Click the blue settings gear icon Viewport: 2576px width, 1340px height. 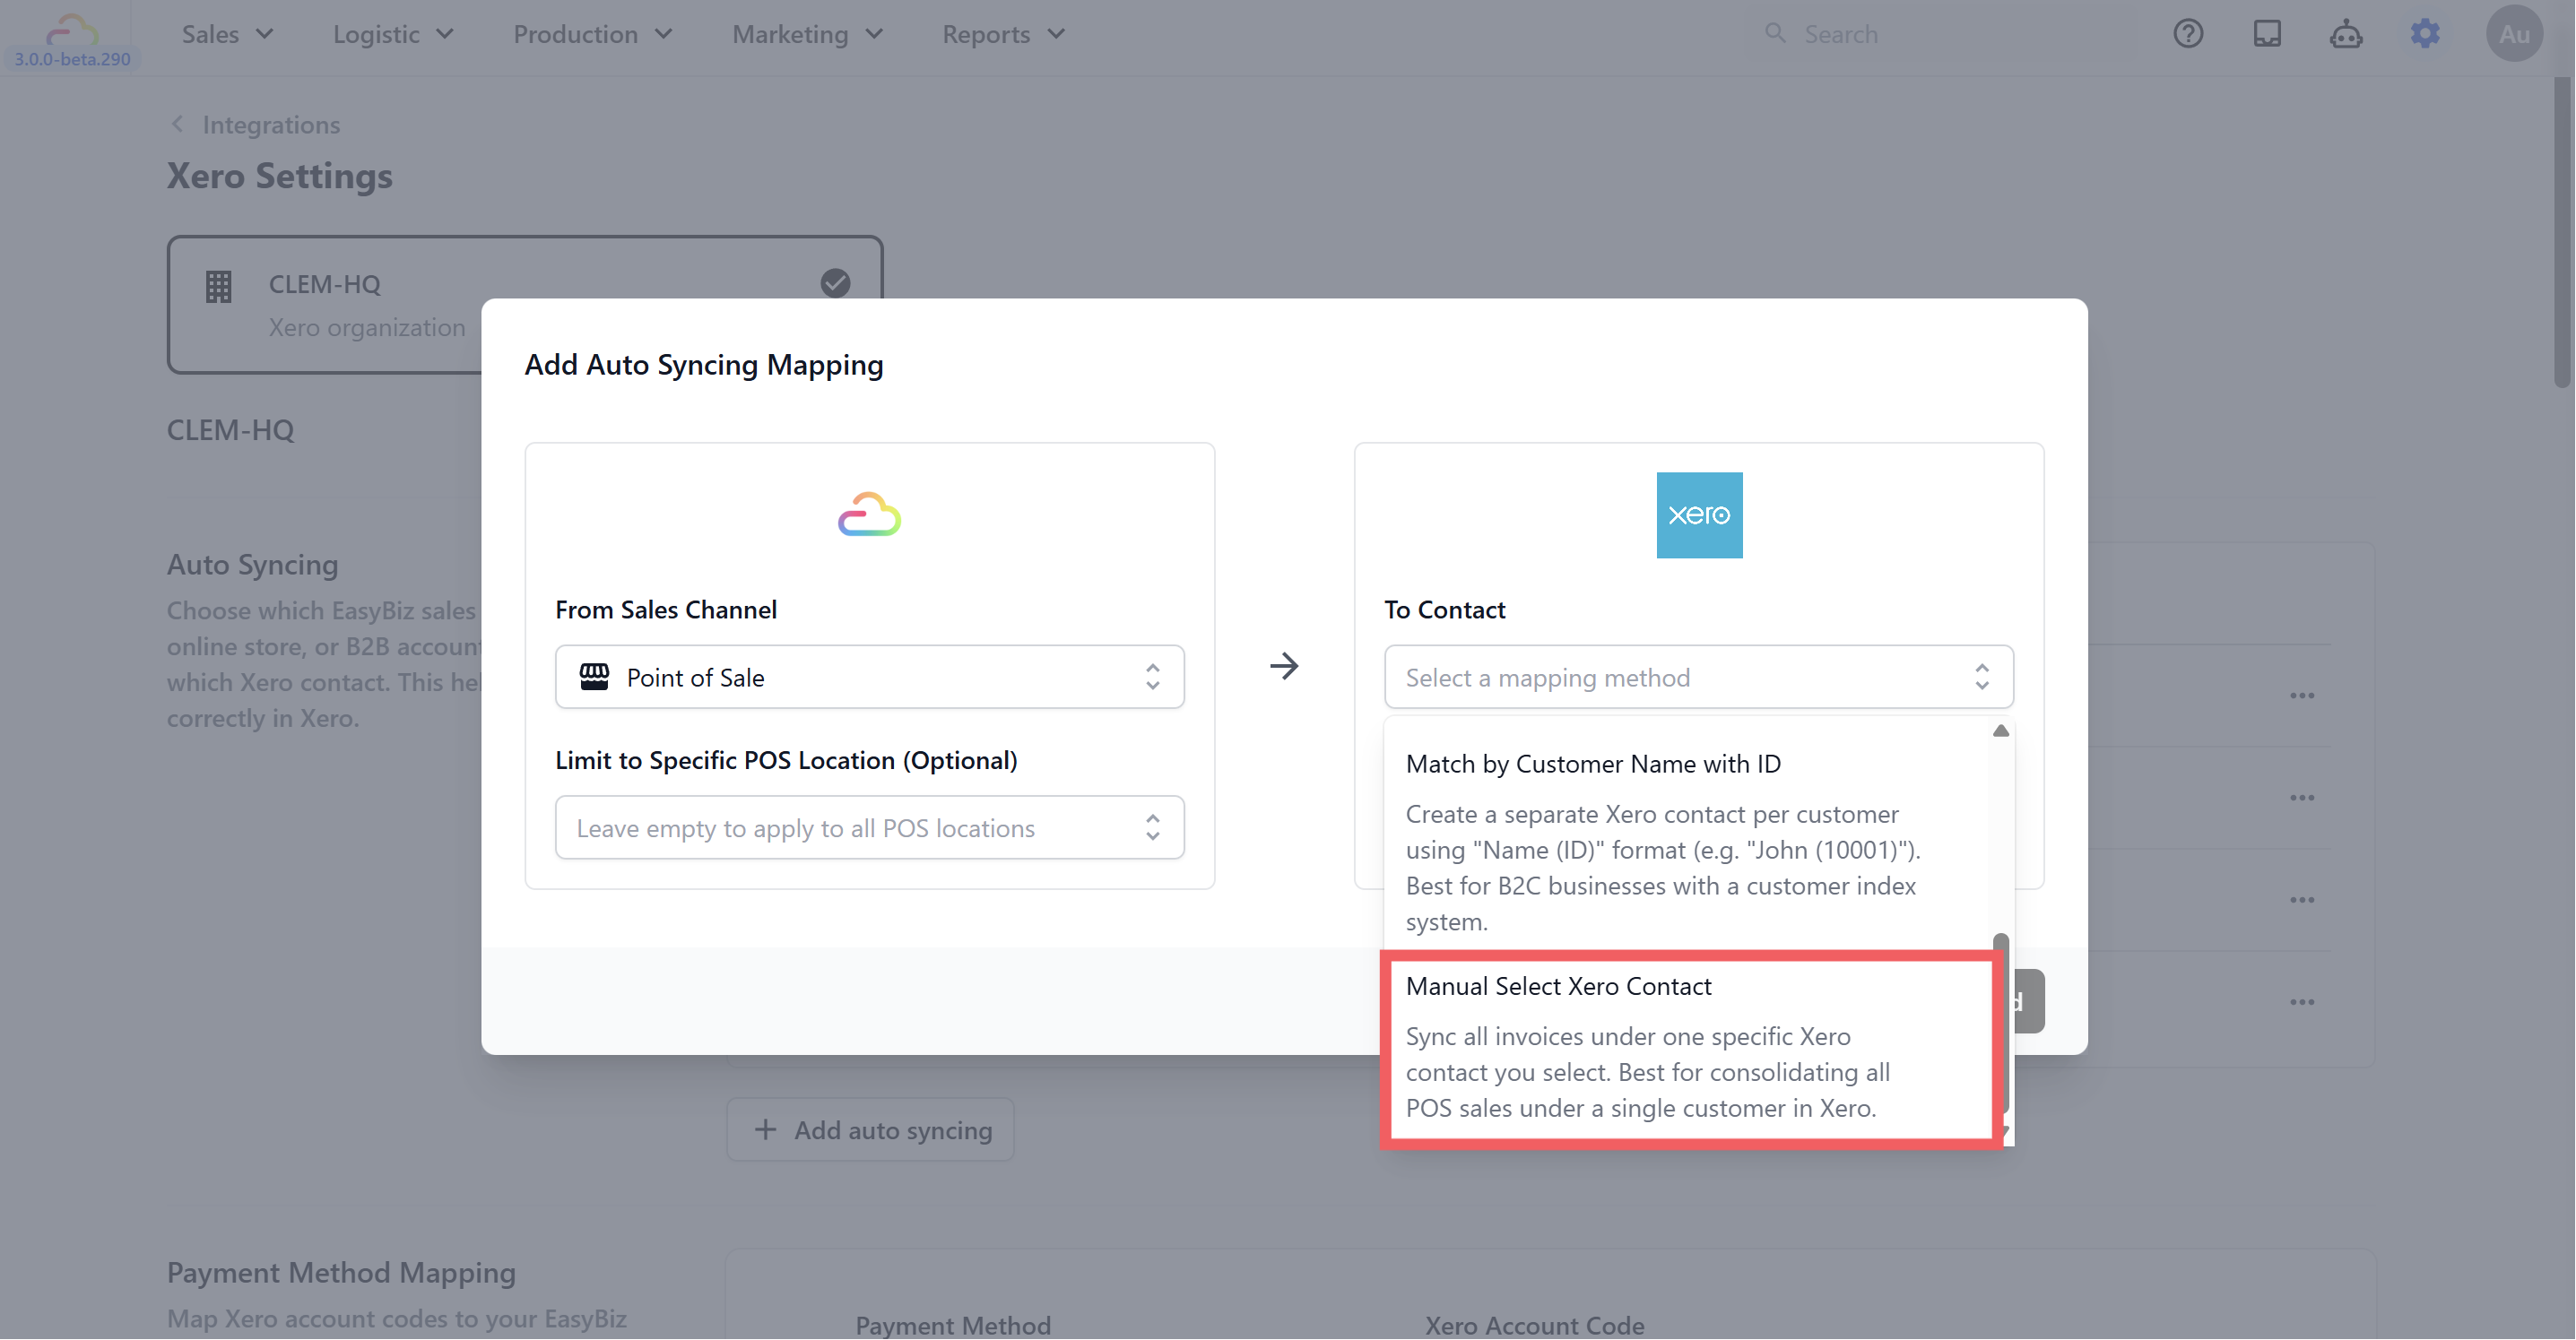[2425, 34]
